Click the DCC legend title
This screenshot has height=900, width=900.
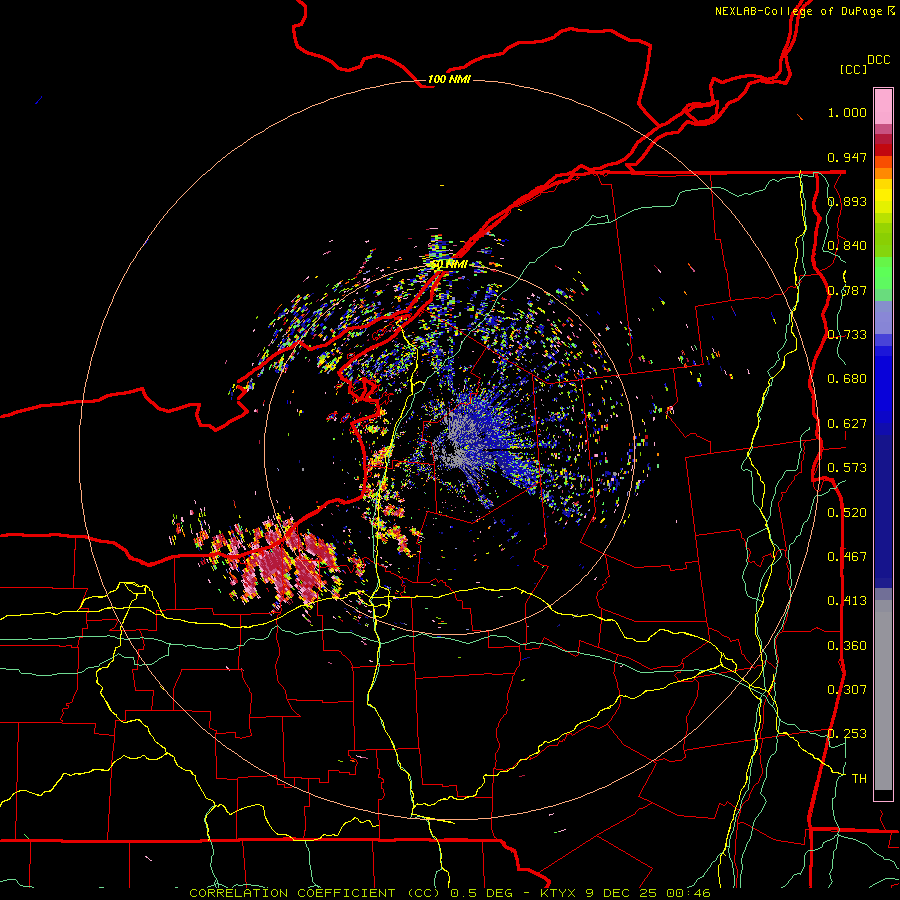(x=879, y=60)
